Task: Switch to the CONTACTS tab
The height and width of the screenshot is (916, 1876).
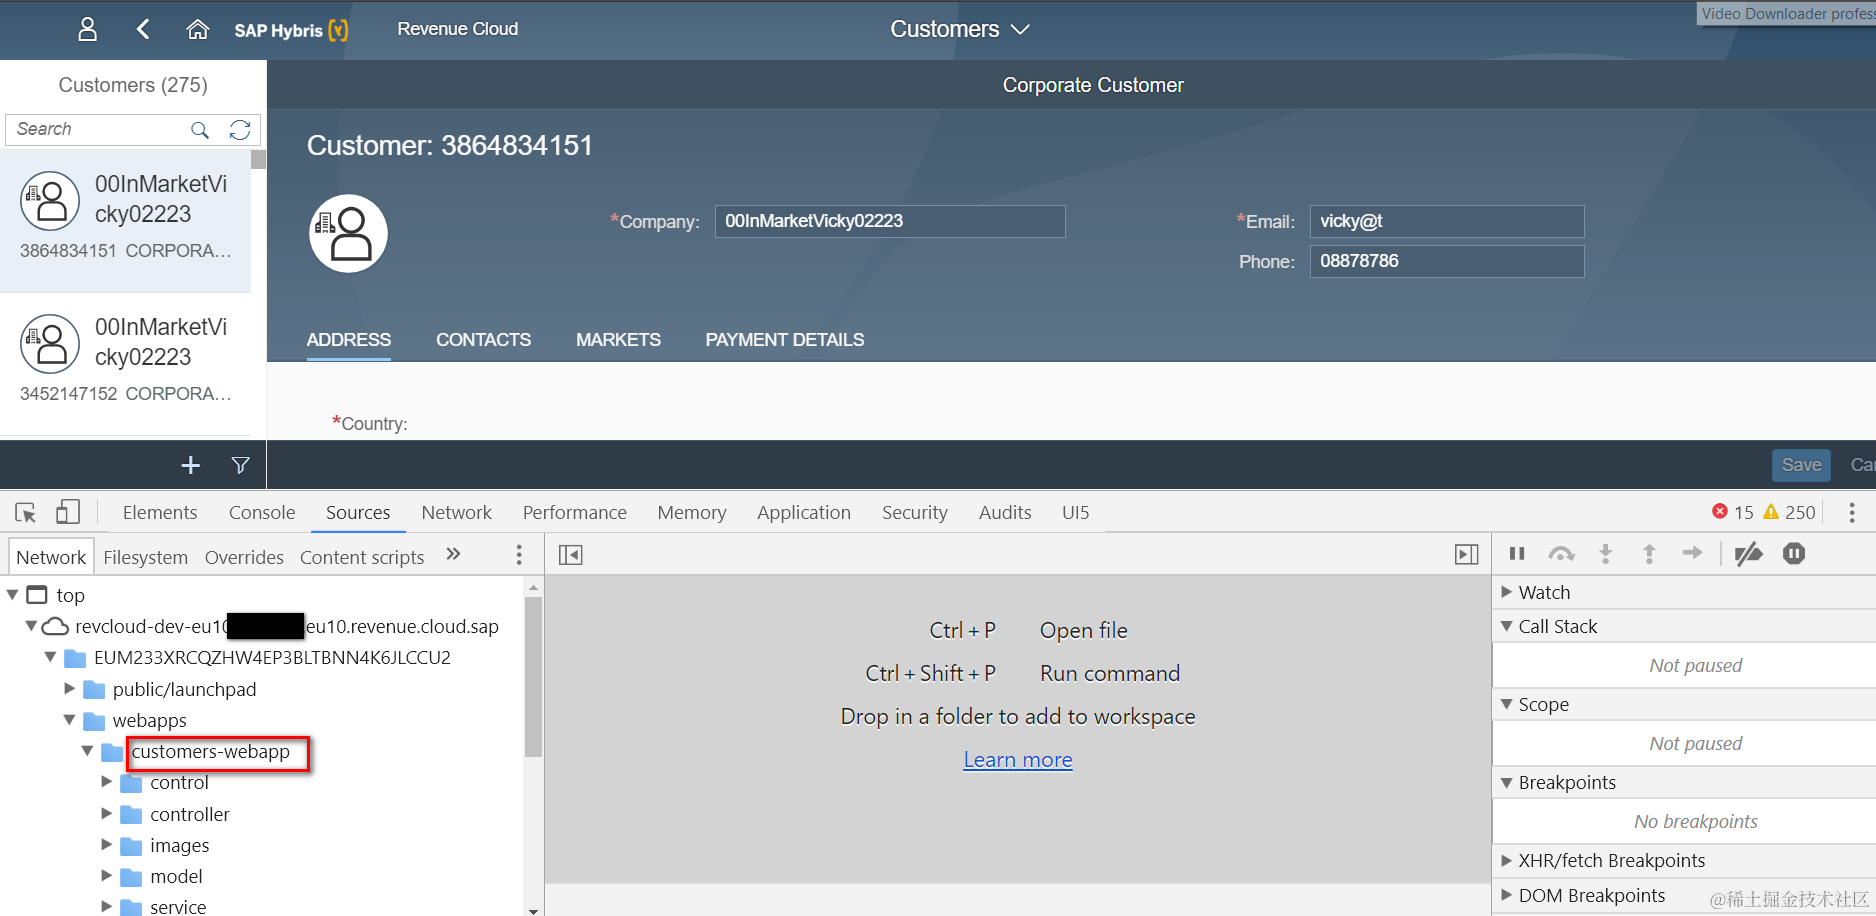Action: [x=483, y=340]
